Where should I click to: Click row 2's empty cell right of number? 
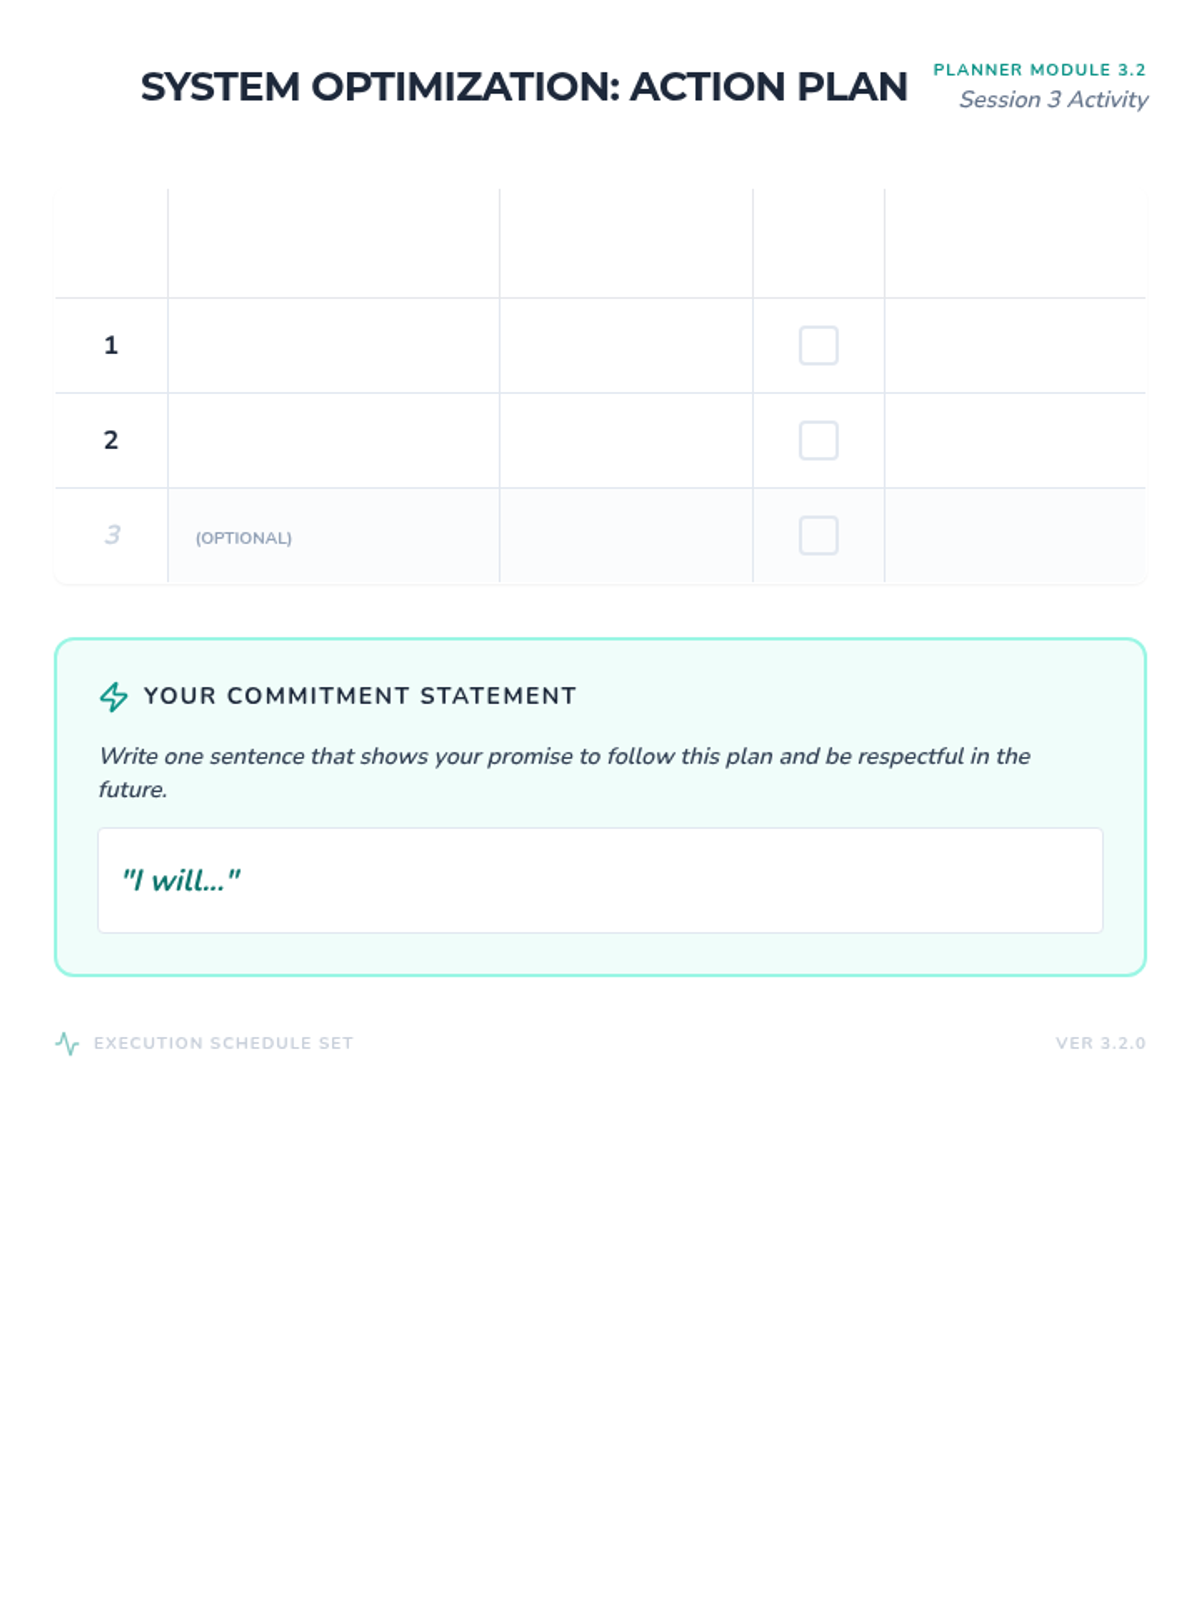pos(333,440)
